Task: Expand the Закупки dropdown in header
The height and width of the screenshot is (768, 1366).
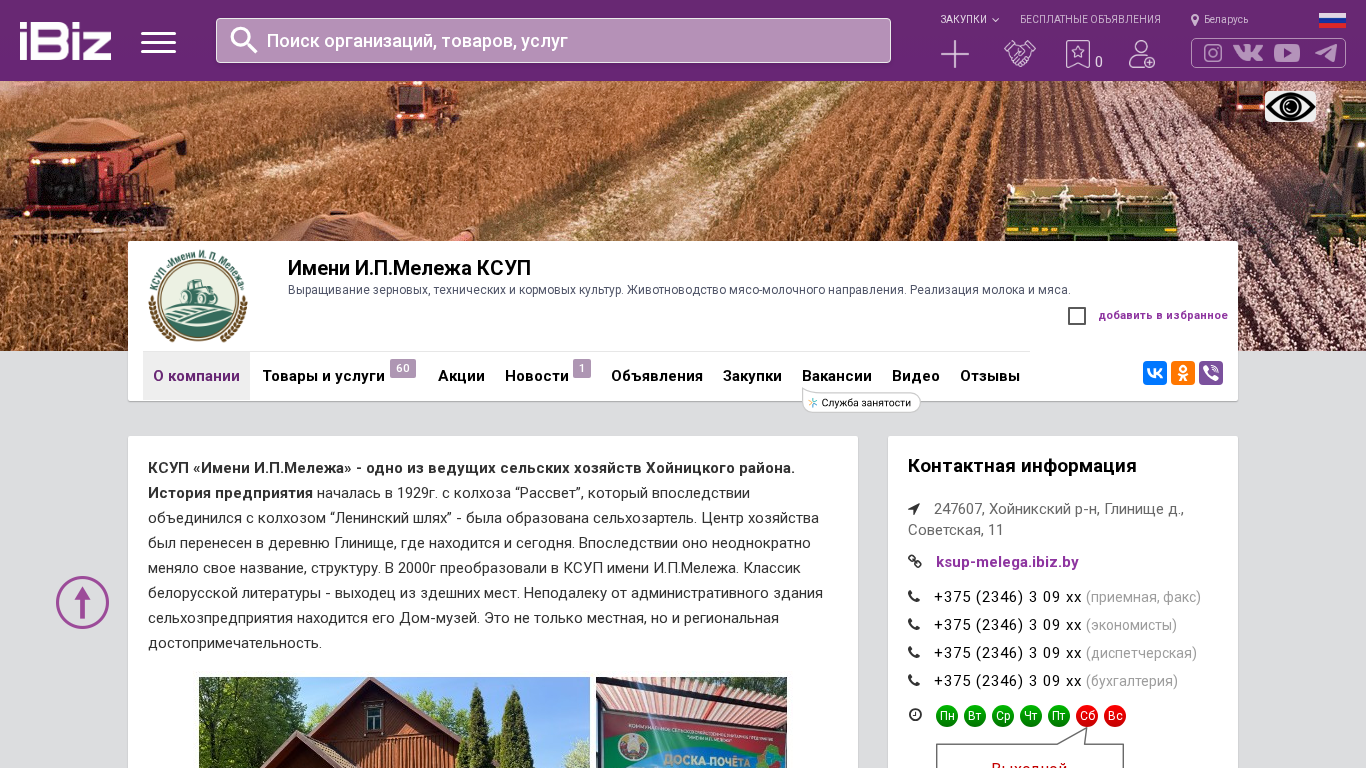Action: [x=969, y=19]
